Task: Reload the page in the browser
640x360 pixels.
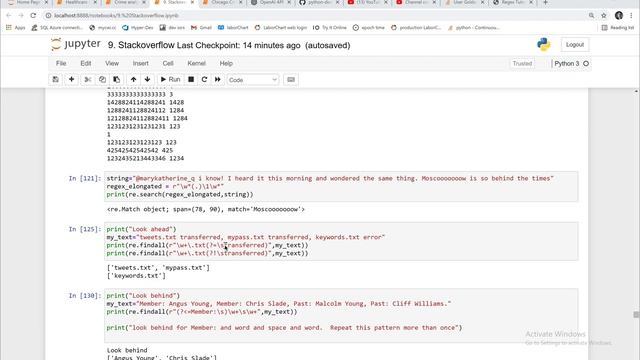Action: (x=33, y=16)
